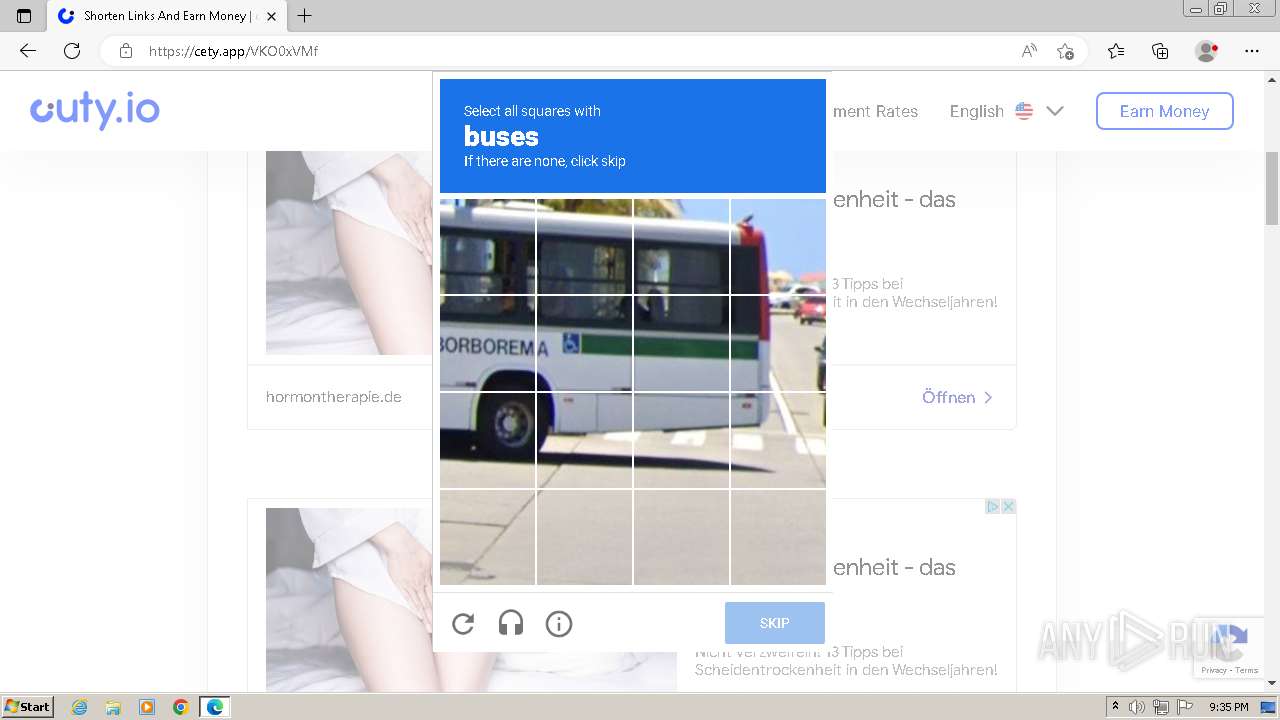1280x720 pixels.
Task: Refresh the page
Action: pos(72,51)
